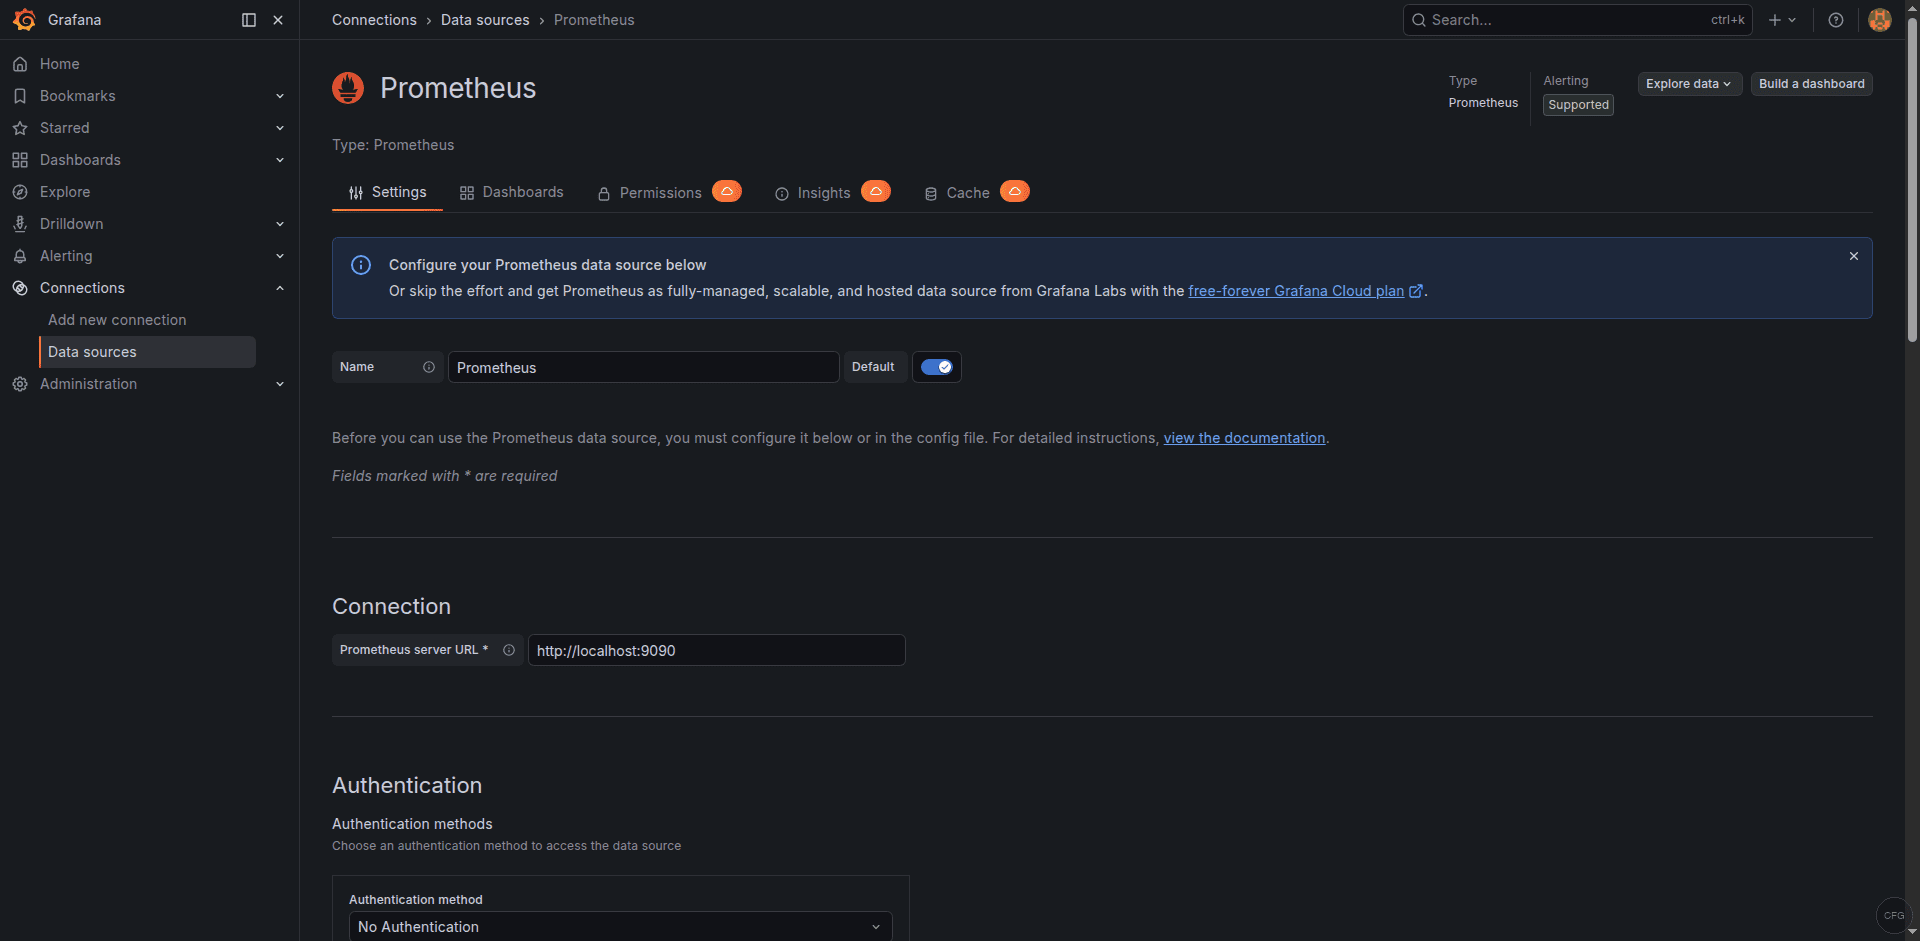Image resolution: width=1920 pixels, height=941 pixels.
Task: Click the Build a dashboard button
Action: [1811, 84]
